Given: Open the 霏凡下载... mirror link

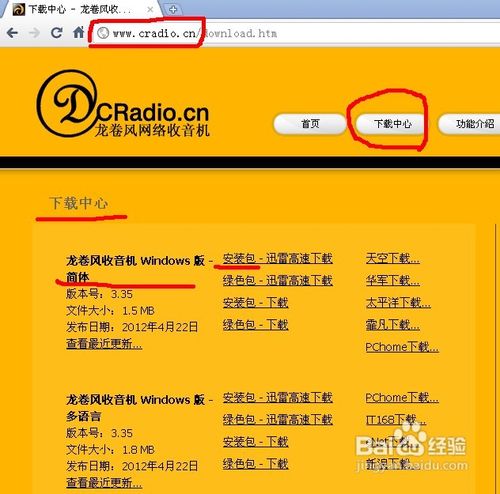Looking at the screenshot, I should point(392,325).
